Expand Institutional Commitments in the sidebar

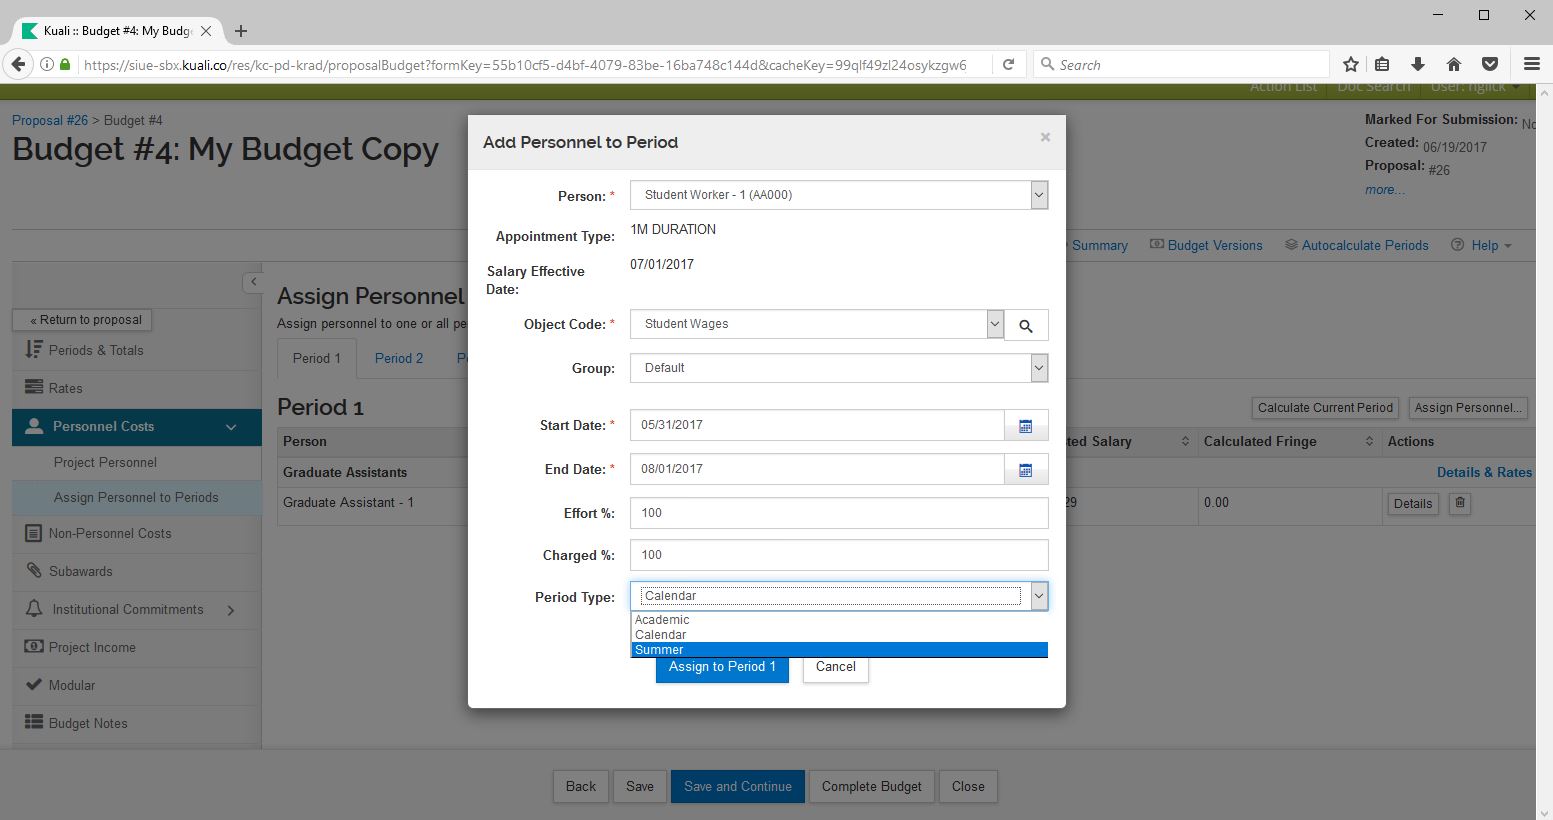[x=231, y=610]
